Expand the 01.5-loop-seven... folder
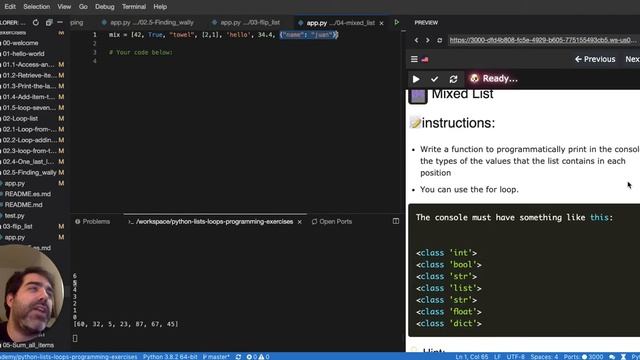Viewport: 640px width, 360px height. click(x=29, y=108)
